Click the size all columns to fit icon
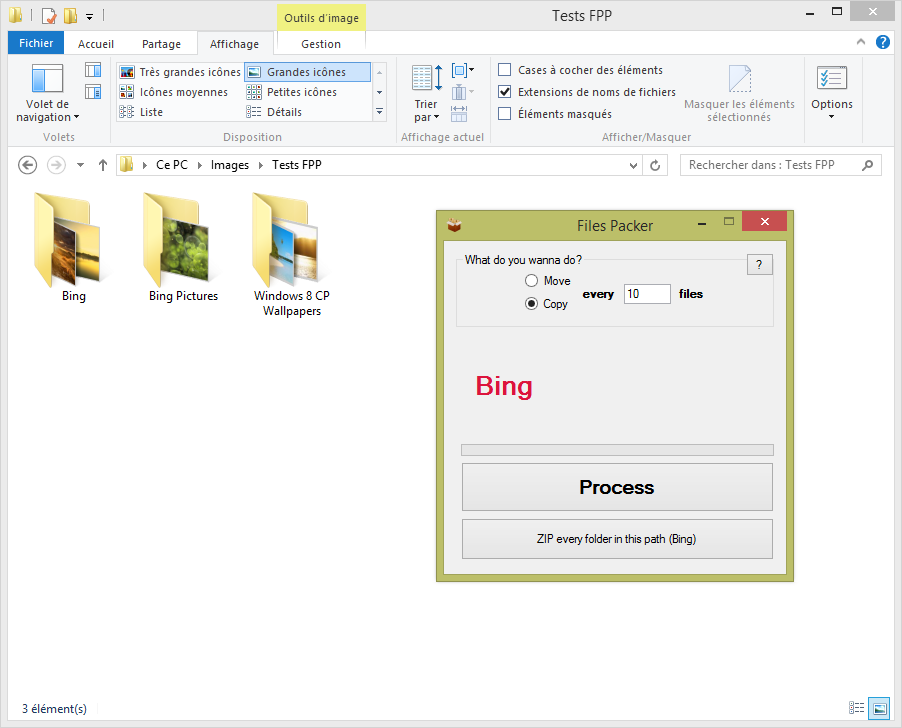The height and width of the screenshot is (728, 902). (x=459, y=113)
